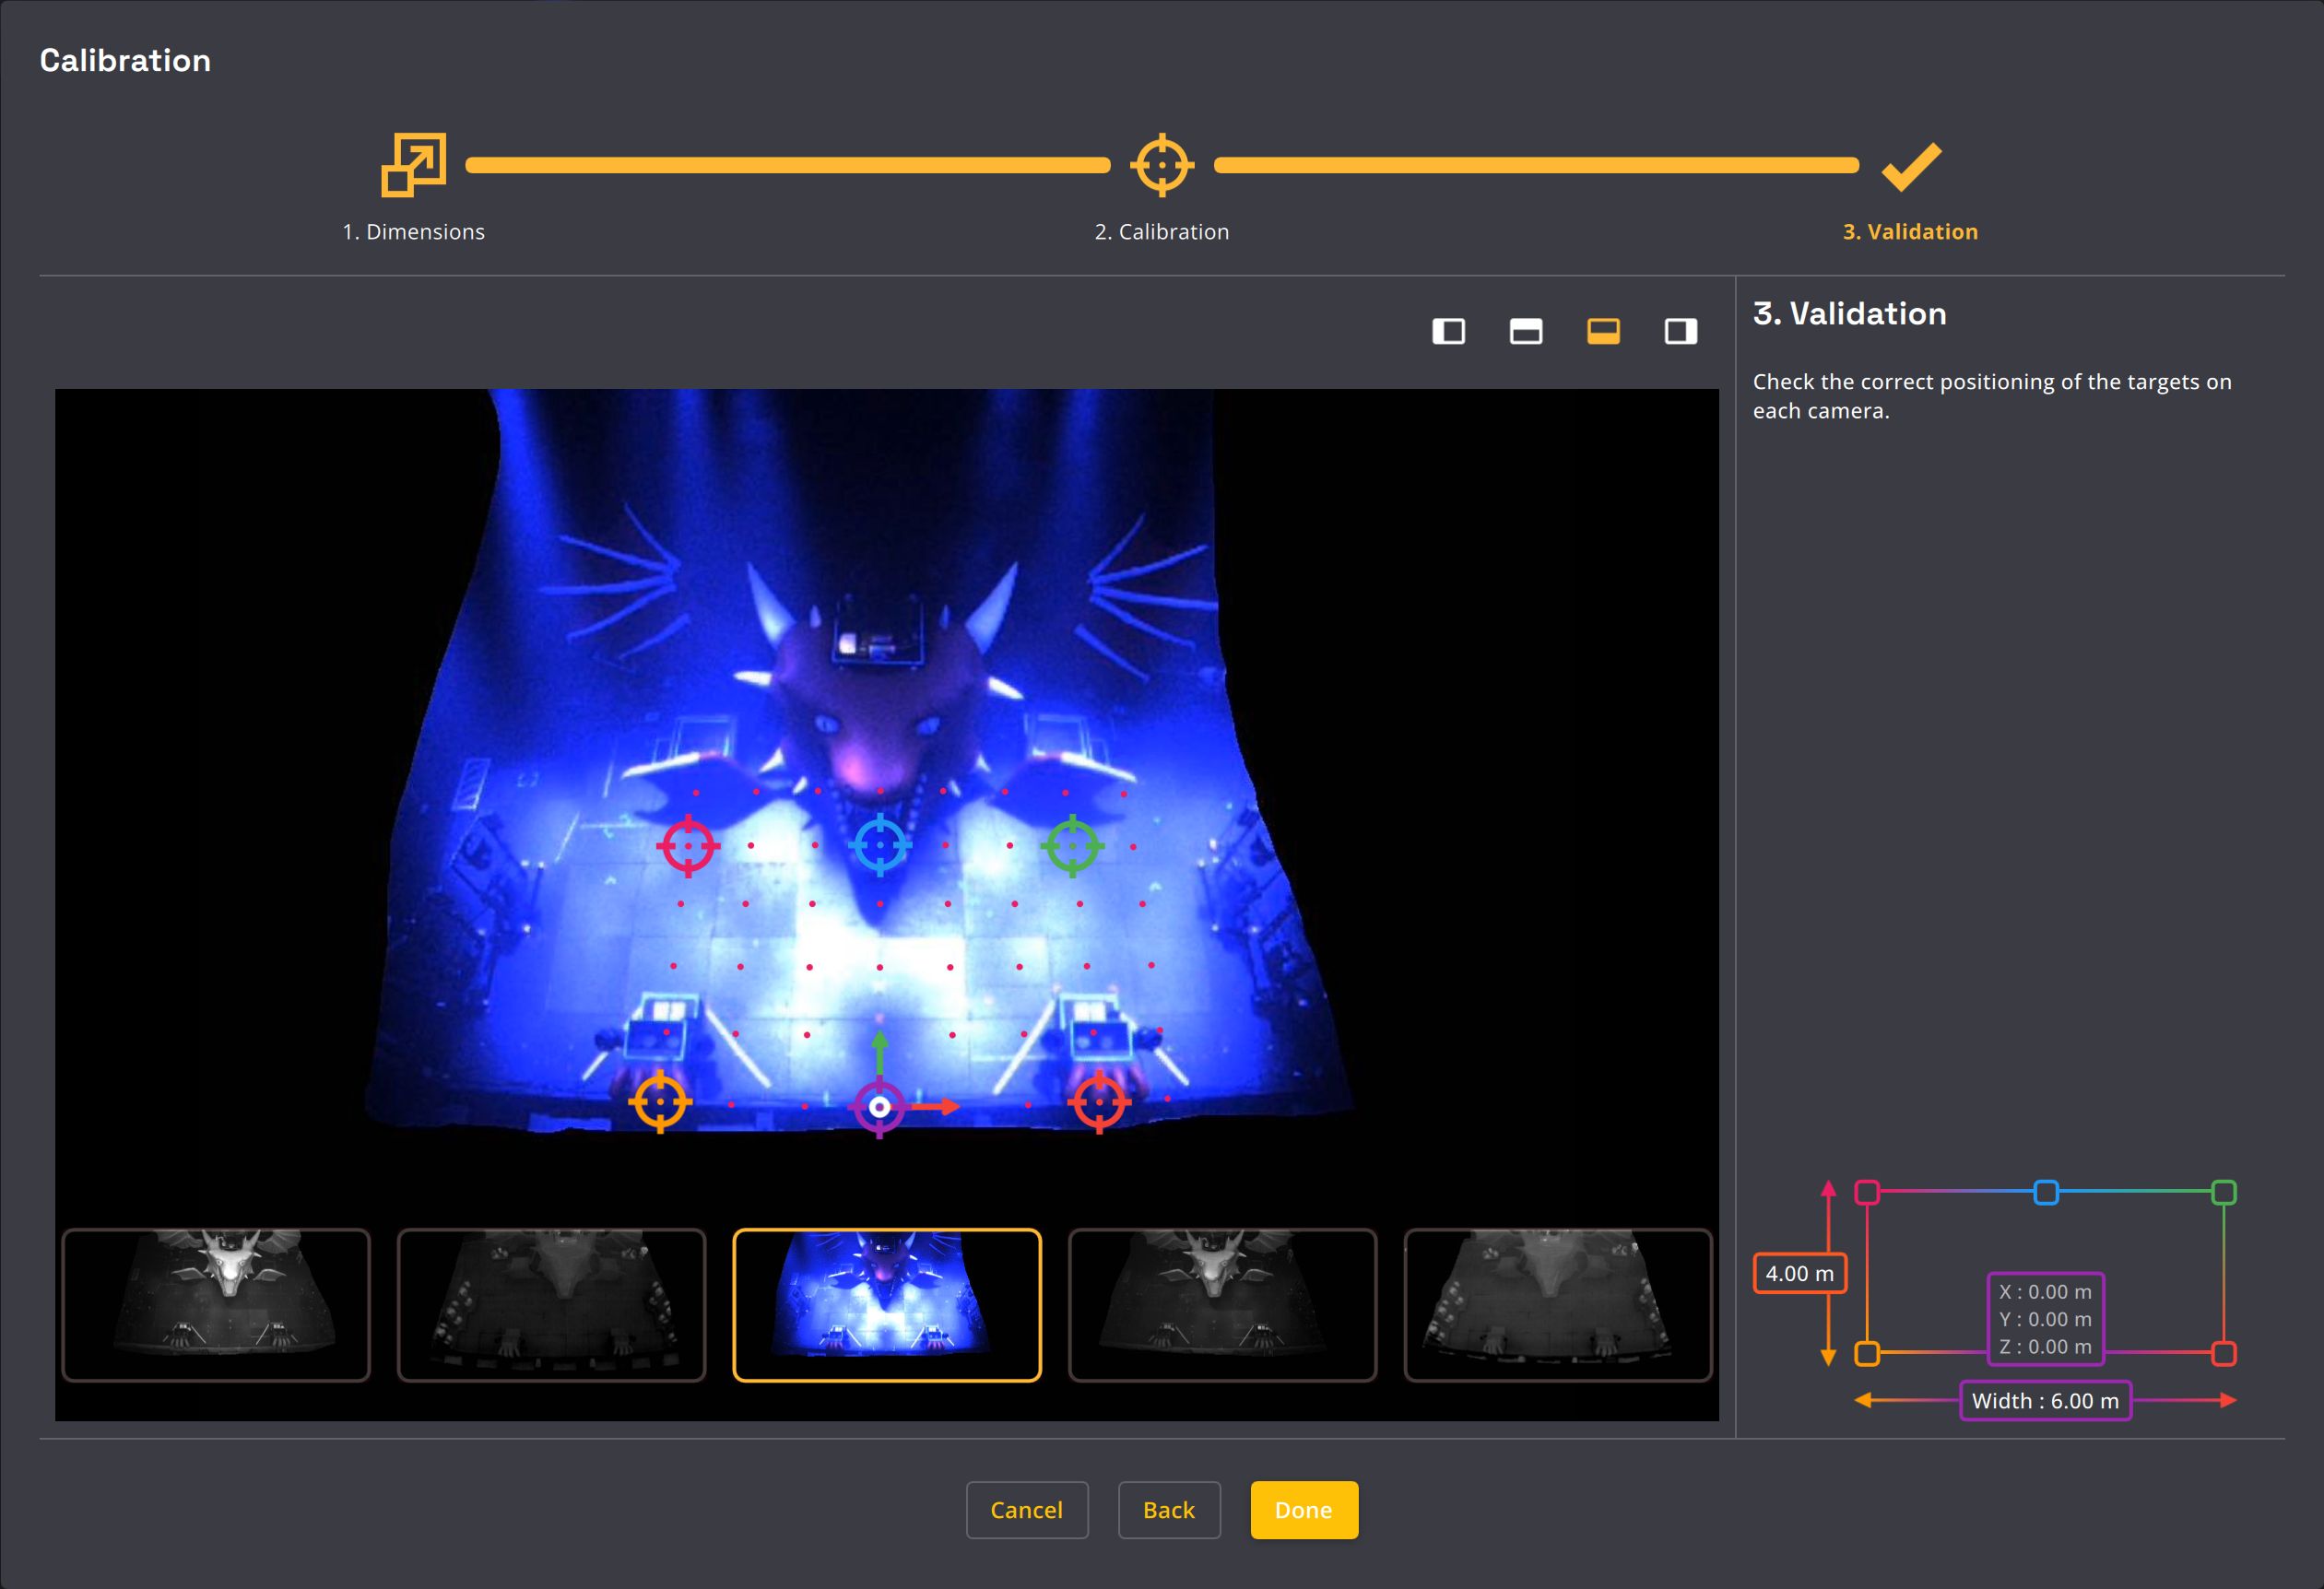Image resolution: width=2324 pixels, height=1589 pixels.
Task: Switch to right panel layout icon
Action: [1680, 331]
